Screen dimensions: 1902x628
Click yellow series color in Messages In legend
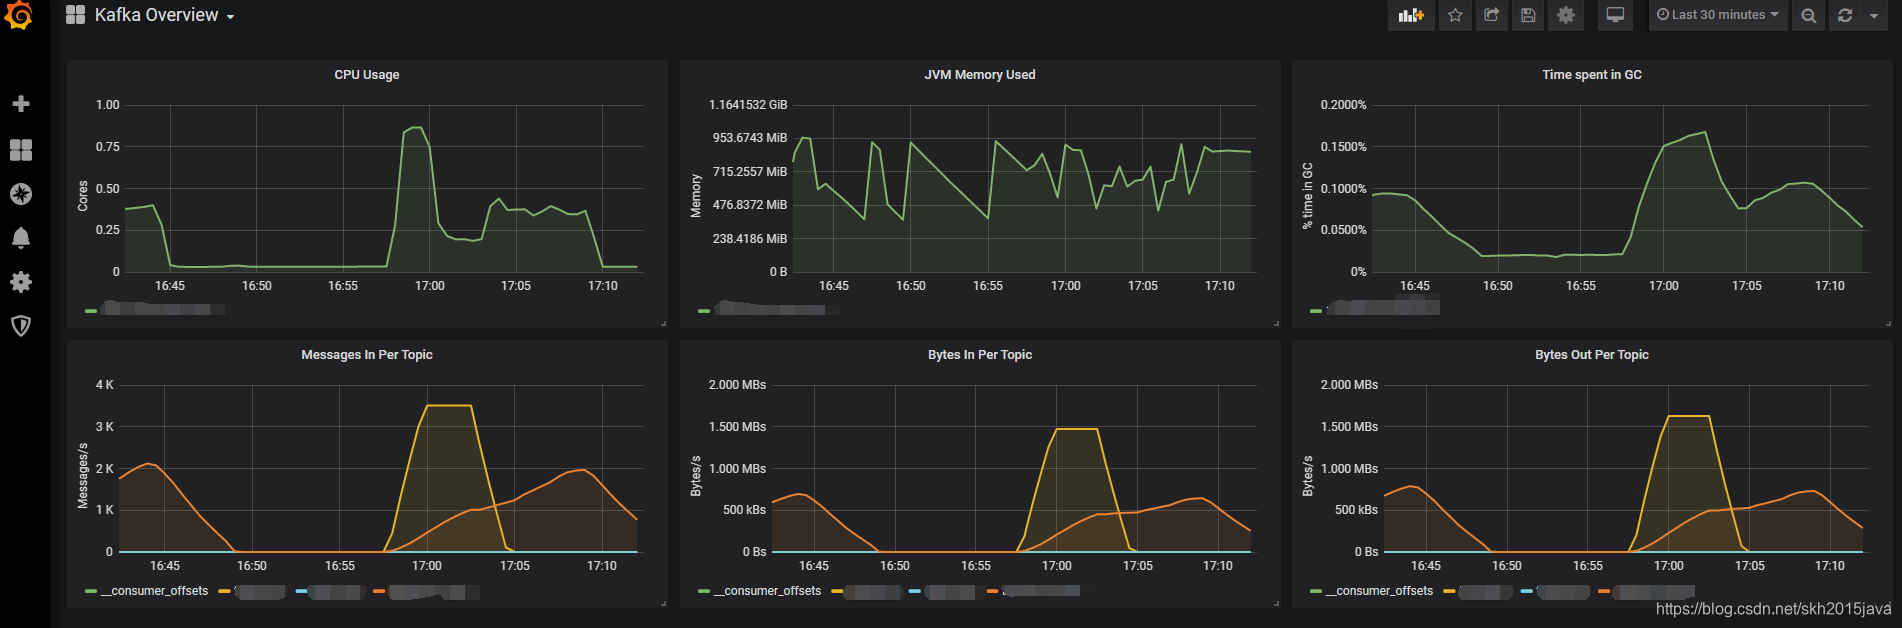pos(224,591)
